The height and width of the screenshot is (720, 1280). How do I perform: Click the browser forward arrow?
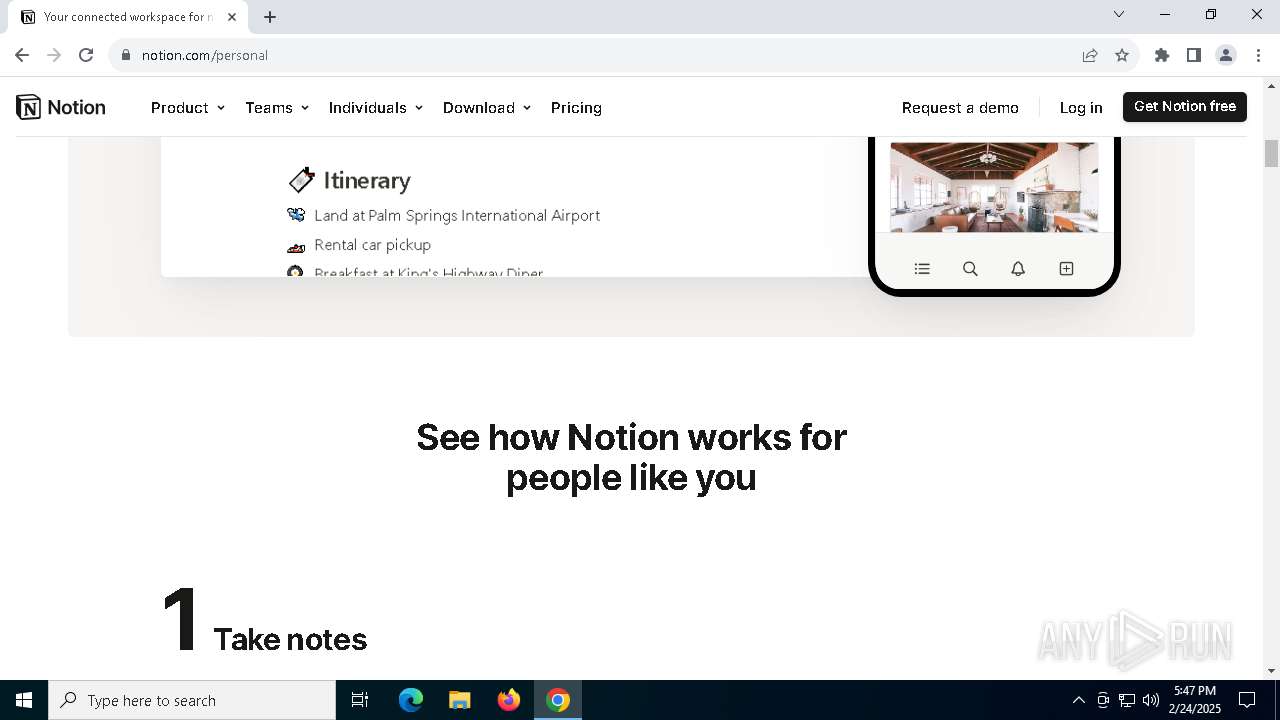point(54,55)
